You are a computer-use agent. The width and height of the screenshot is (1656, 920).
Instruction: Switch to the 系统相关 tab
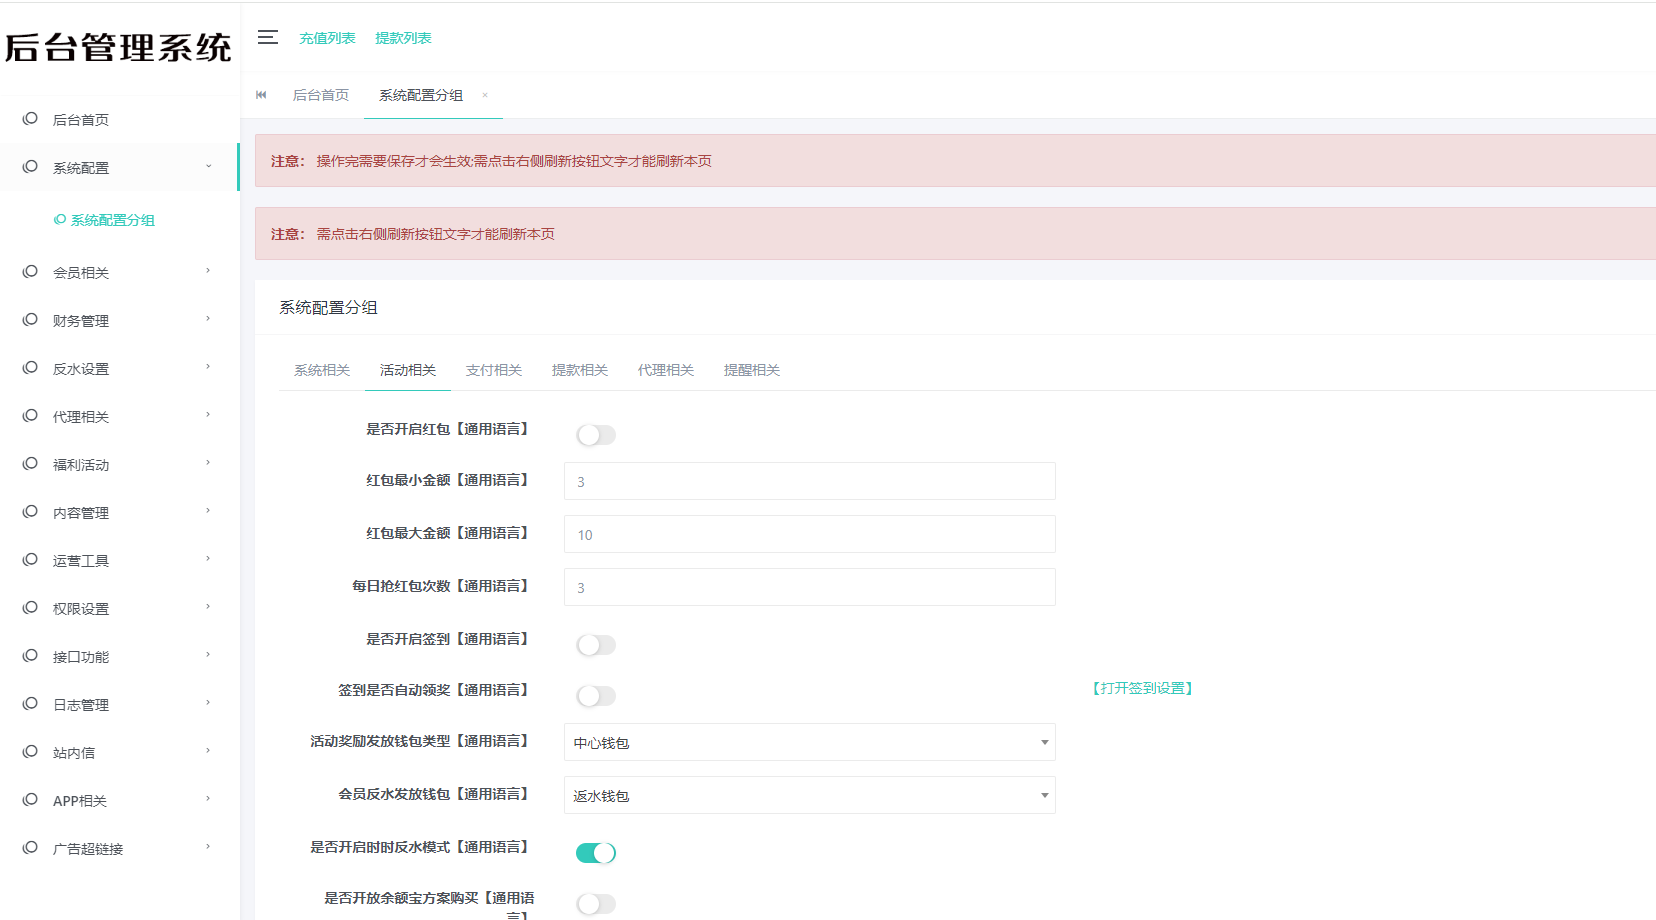(321, 369)
